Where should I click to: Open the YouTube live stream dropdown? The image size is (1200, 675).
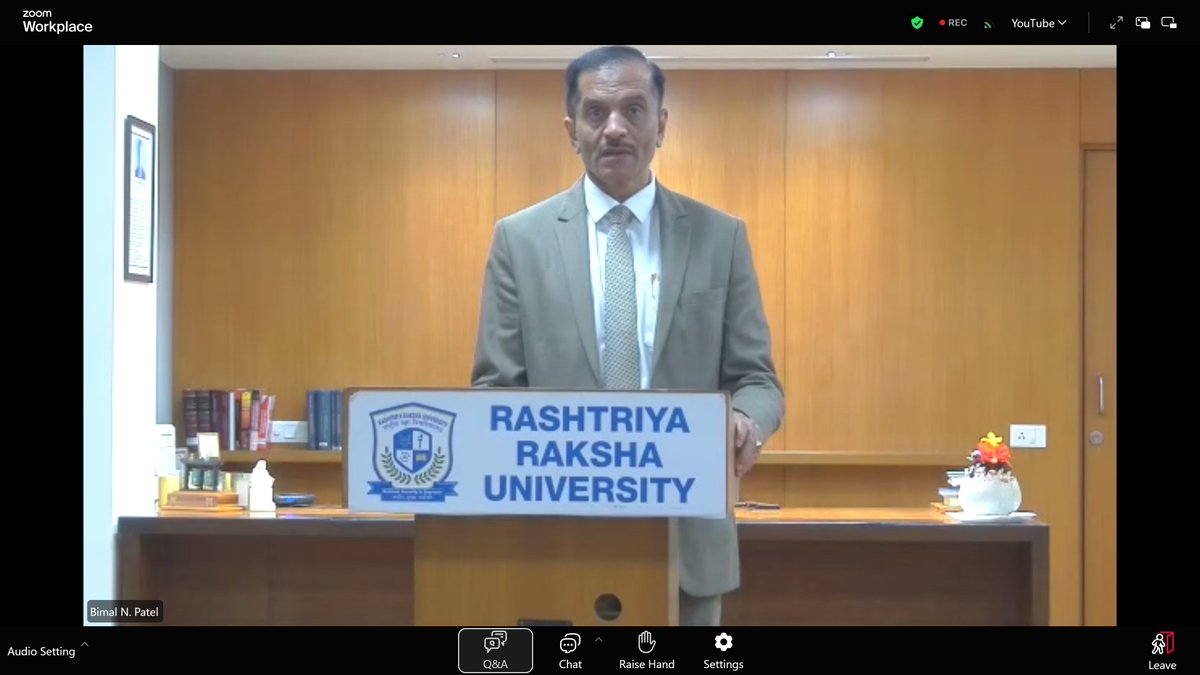point(1038,23)
